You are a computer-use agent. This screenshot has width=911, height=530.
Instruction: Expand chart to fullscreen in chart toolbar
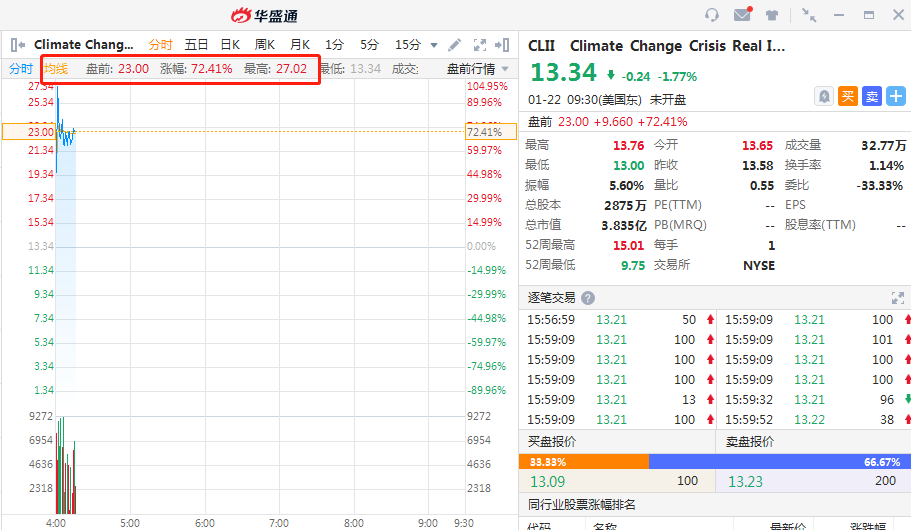(480, 45)
